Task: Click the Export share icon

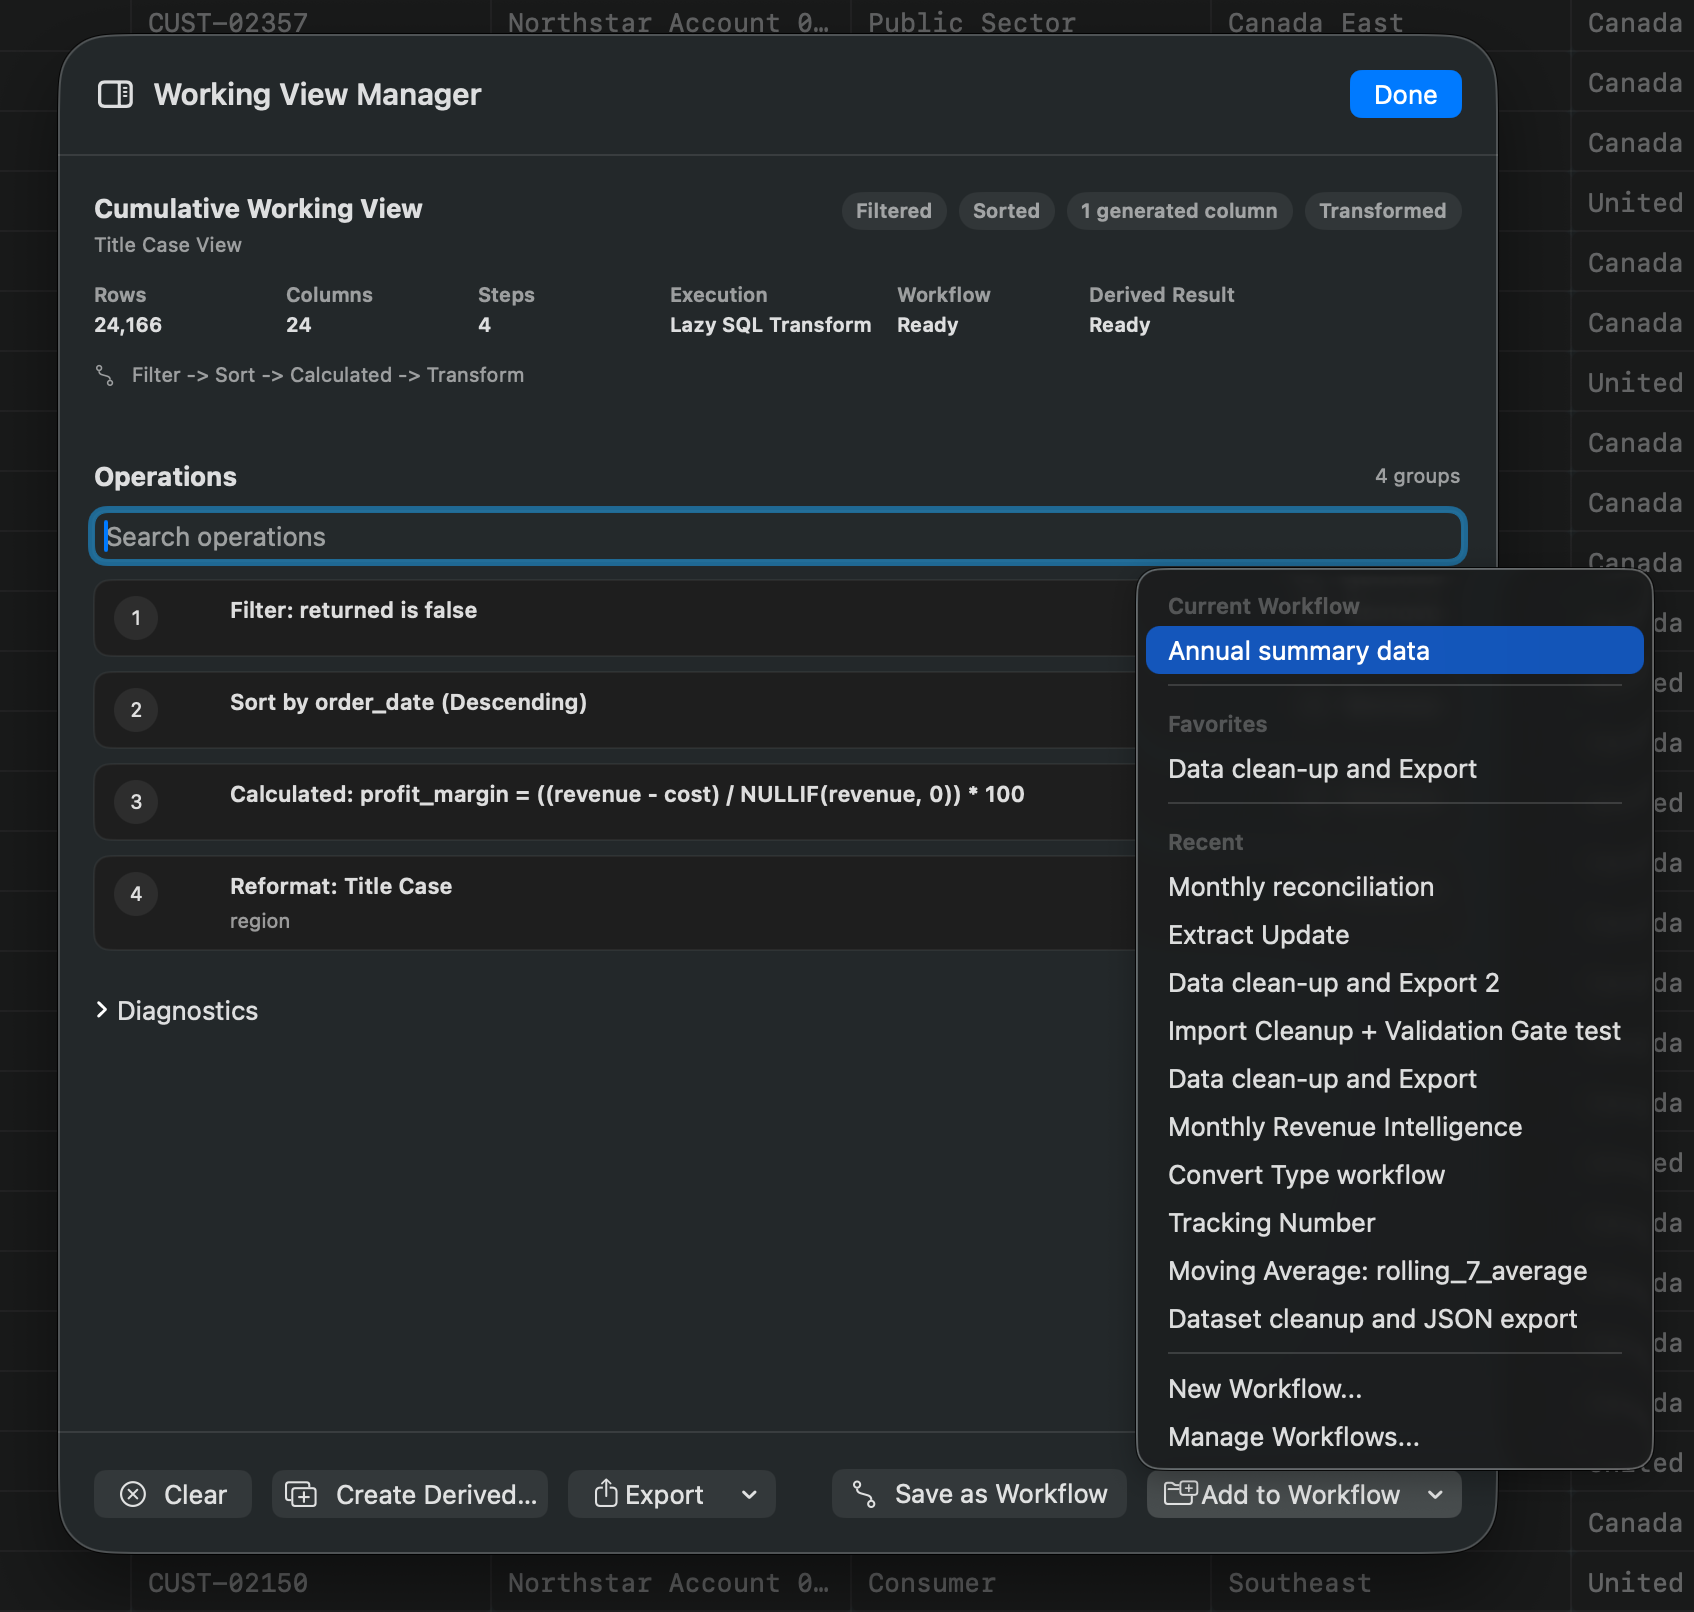Action: [605, 1493]
